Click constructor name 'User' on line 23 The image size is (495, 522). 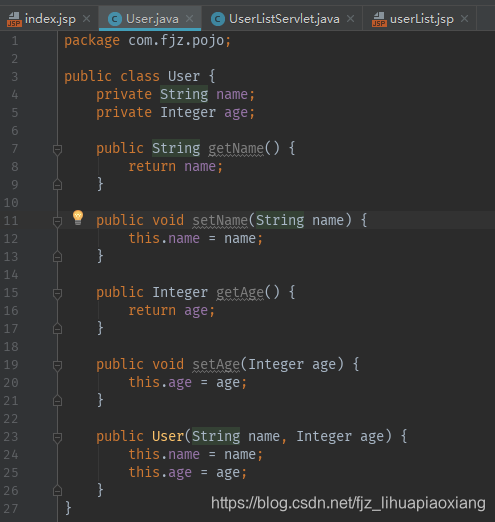(x=168, y=436)
